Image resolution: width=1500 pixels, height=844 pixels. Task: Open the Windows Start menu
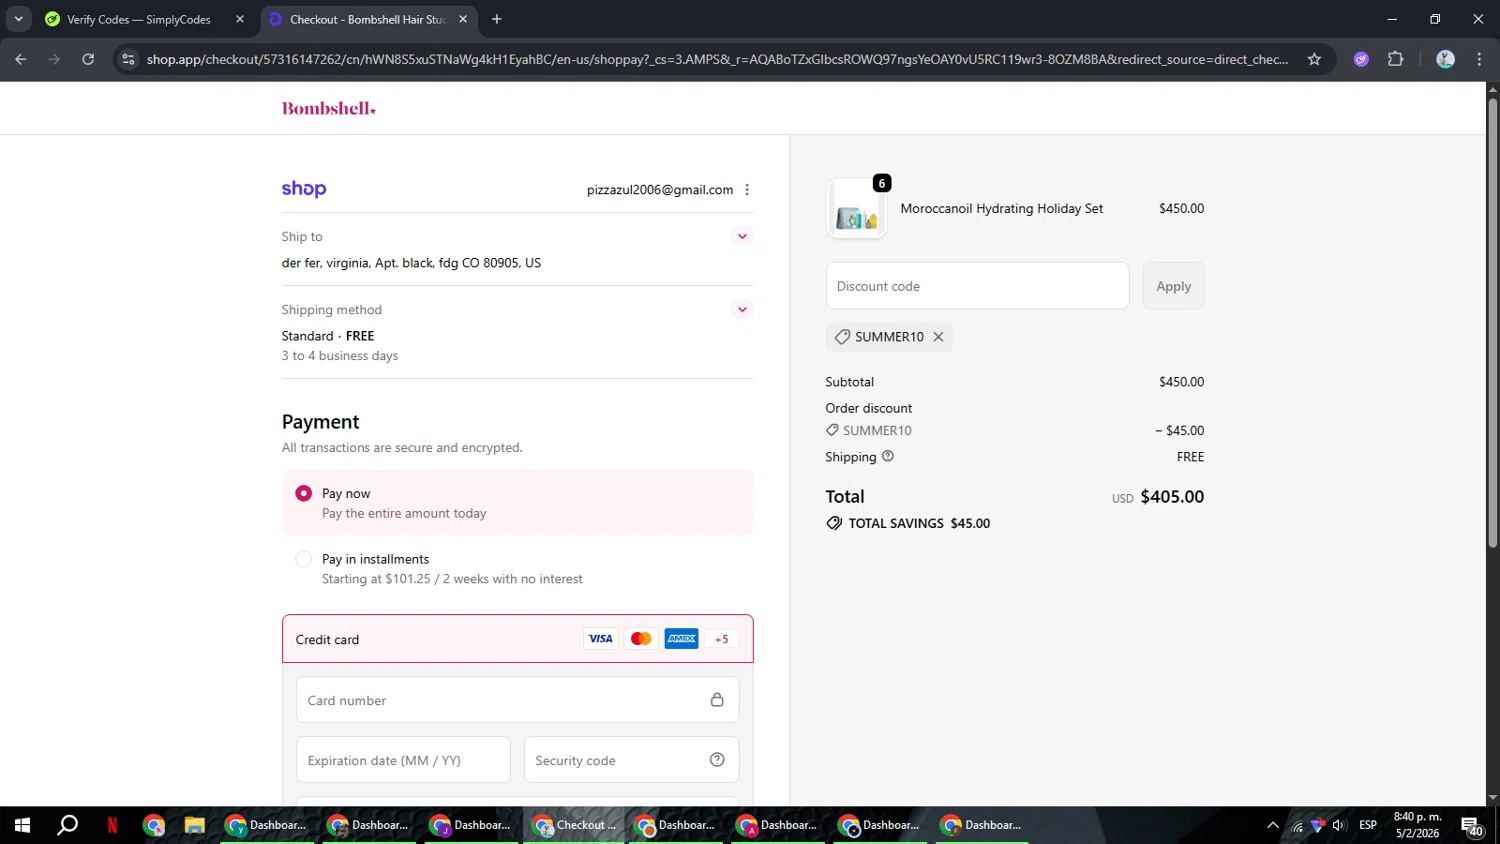(x=22, y=825)
